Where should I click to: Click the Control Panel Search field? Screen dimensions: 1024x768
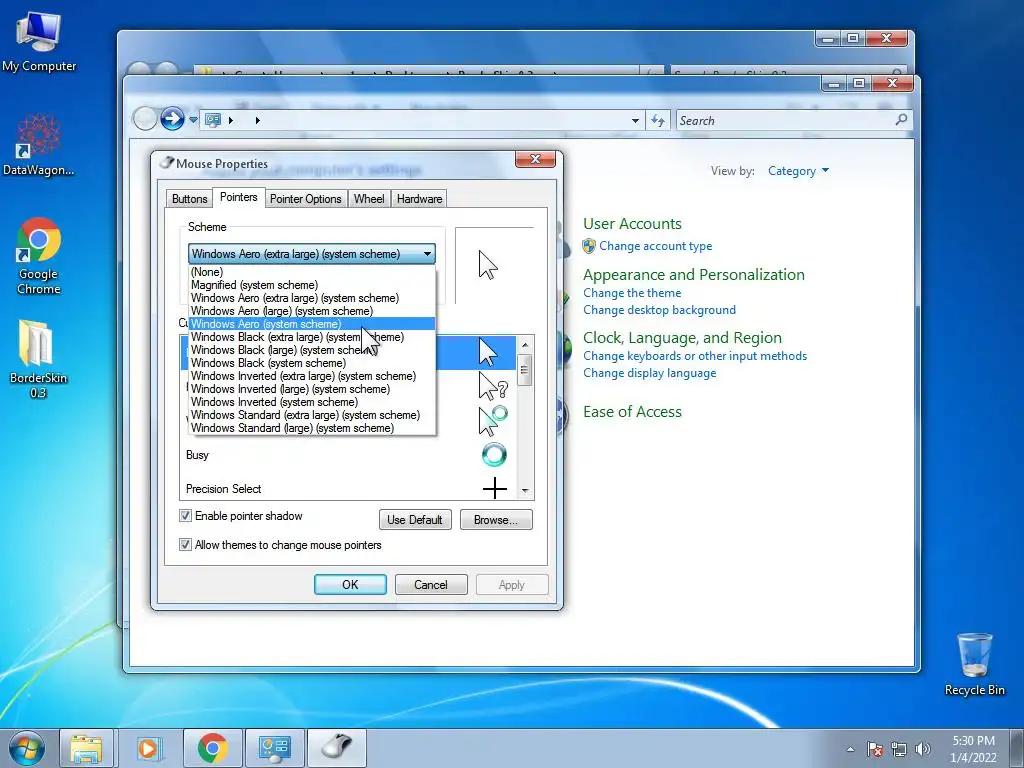coord(784,120)
